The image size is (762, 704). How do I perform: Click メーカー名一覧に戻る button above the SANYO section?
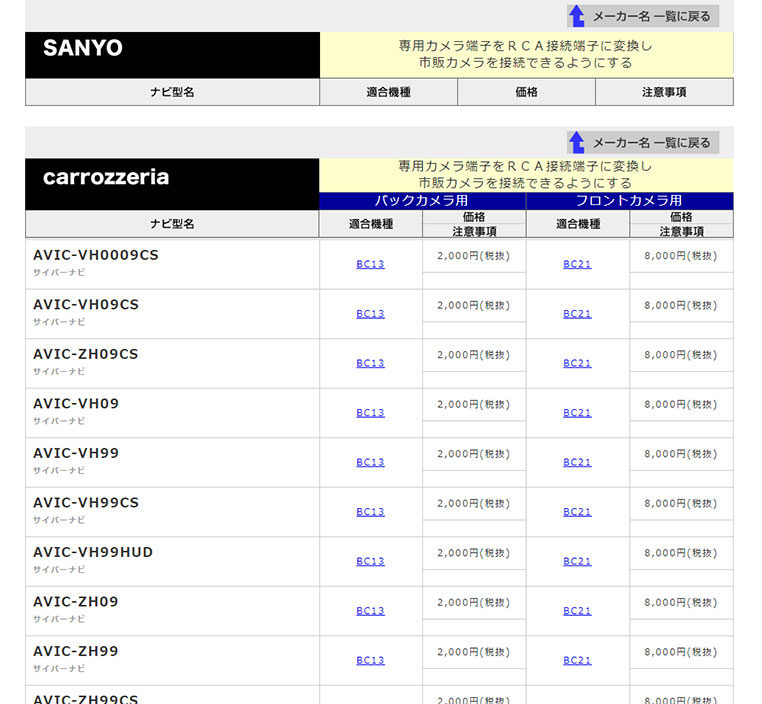coord(643,16)
